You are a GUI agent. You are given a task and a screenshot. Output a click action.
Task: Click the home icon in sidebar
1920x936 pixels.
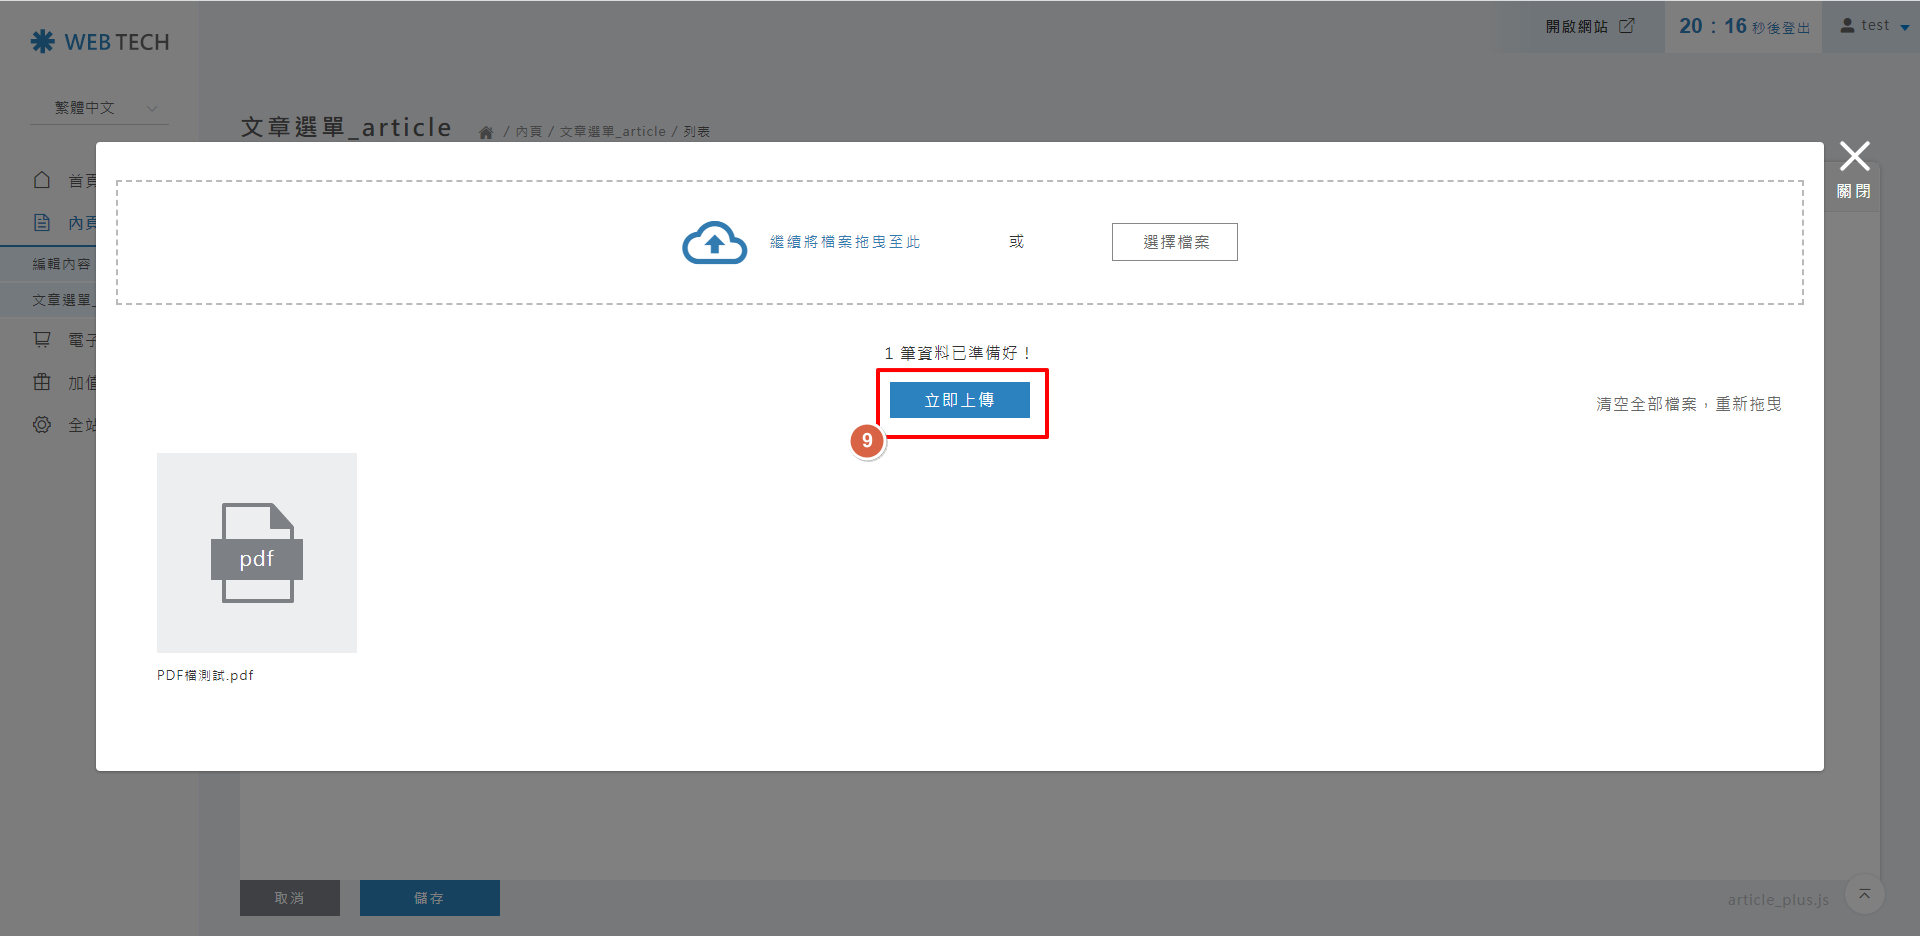click(x=42, y=180)
